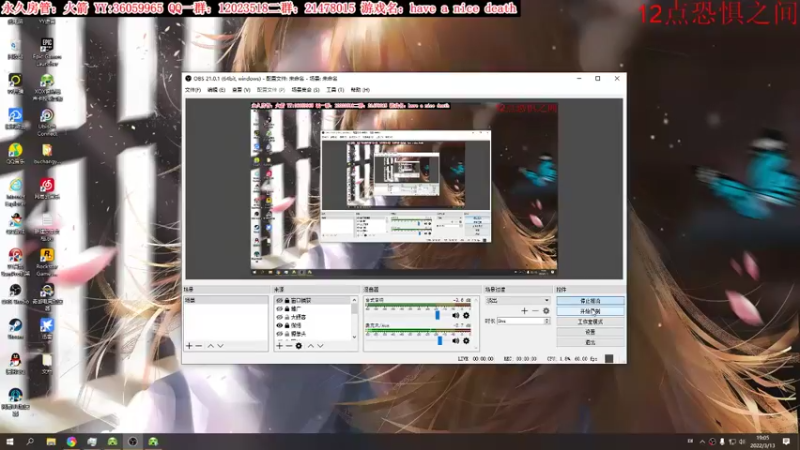This screenshot has height=450, width=800.
Task: Show hidden system tray icons chevron
Action: [703, 441]
